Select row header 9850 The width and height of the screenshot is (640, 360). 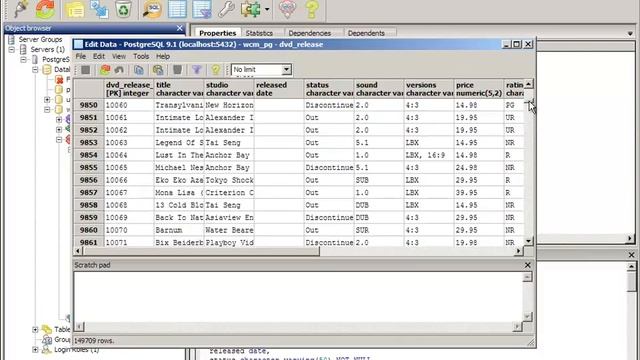pos(89,105)
